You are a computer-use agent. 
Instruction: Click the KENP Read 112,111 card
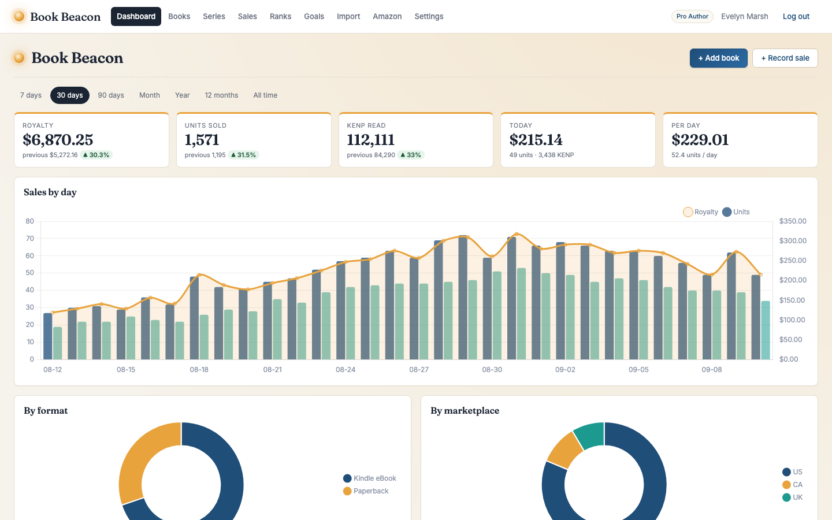(x=416, y=140)
